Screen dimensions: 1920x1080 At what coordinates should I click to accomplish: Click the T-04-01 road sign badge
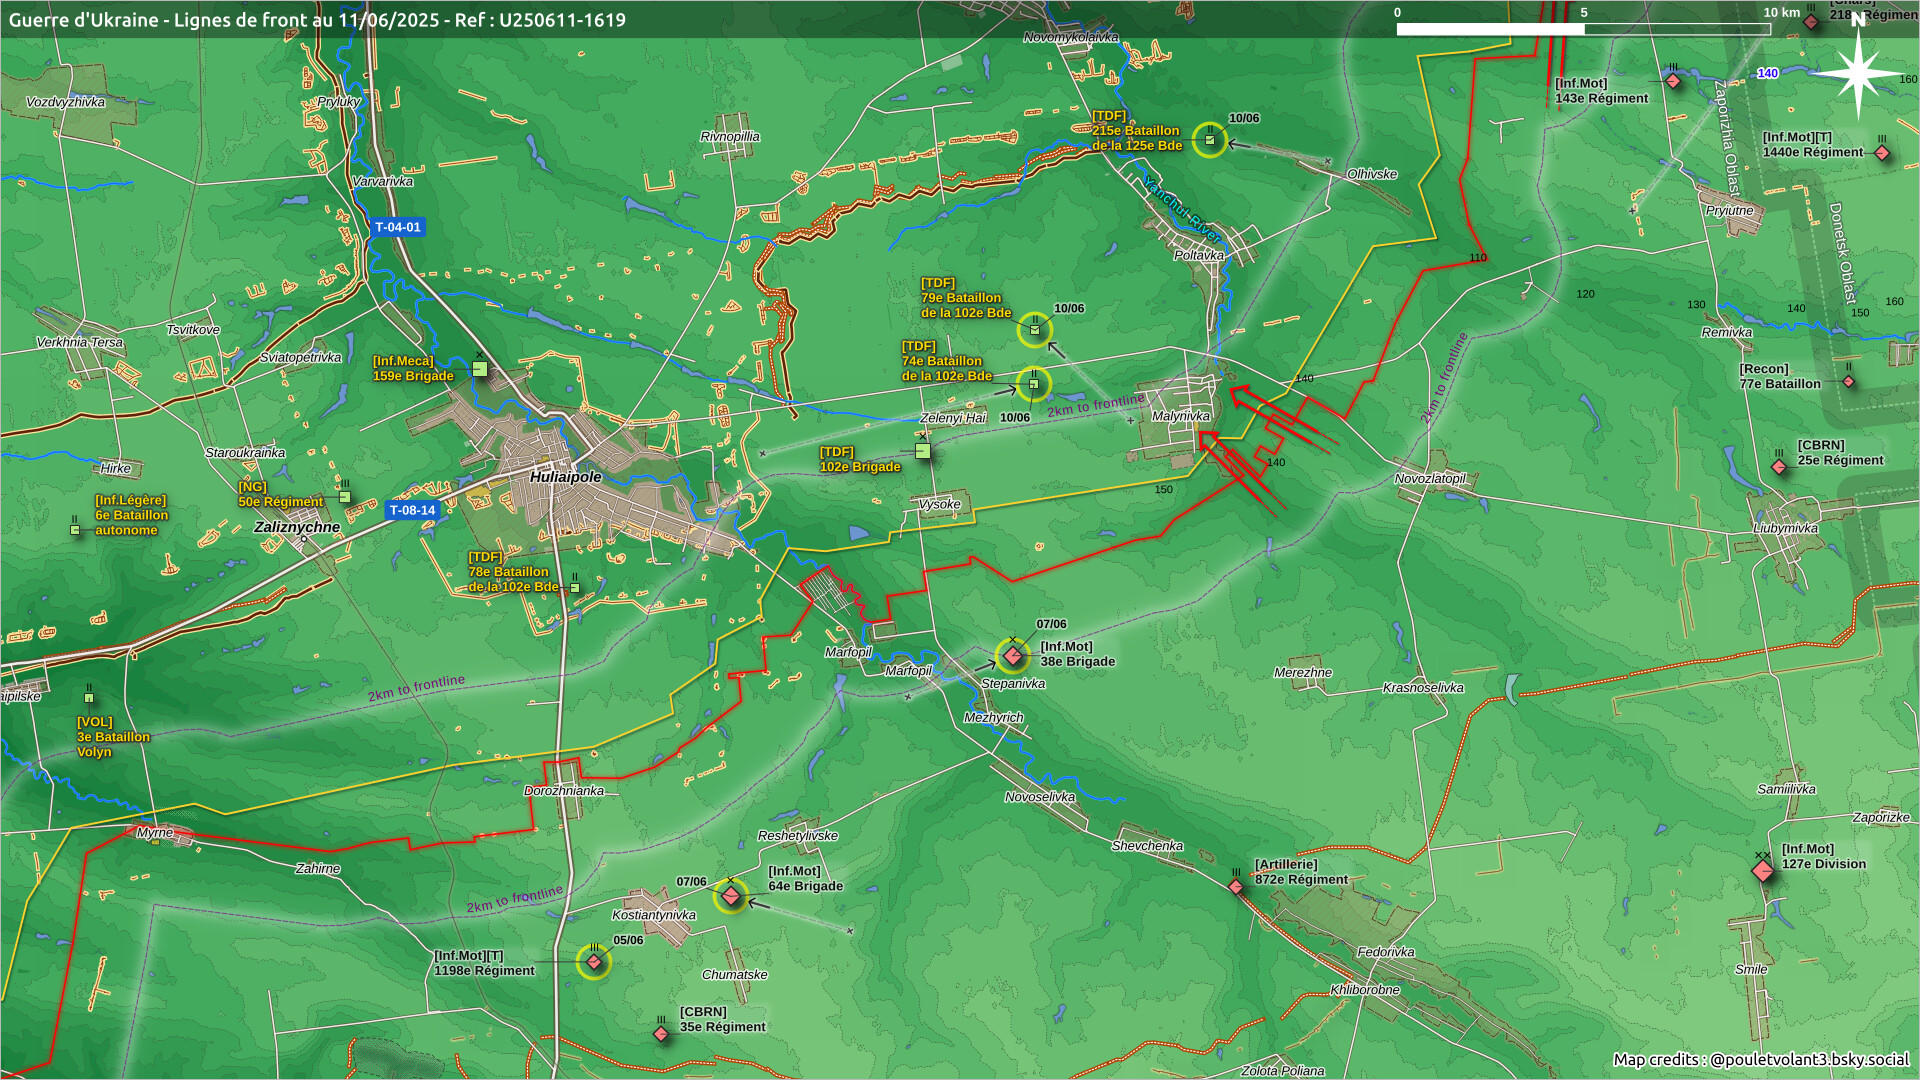tap(398, 227)
